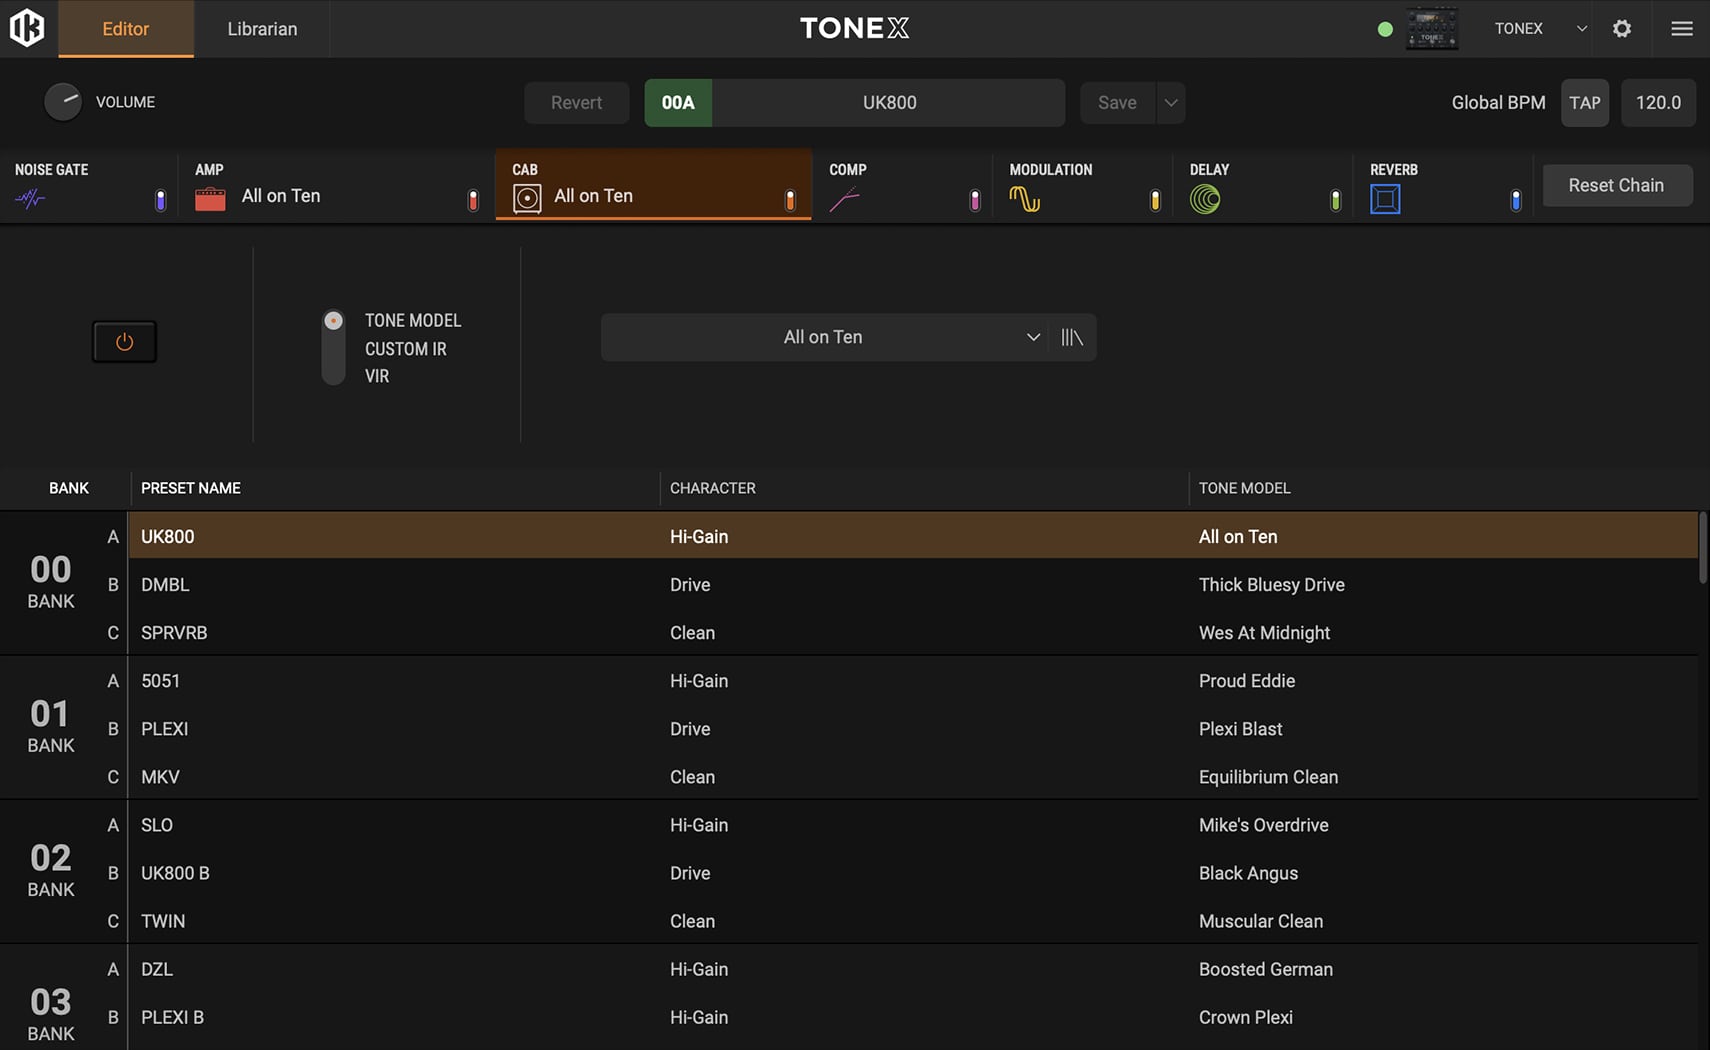Expand the TONEX device dropdown
Screen dimensions: 1710x1050
1581,29
